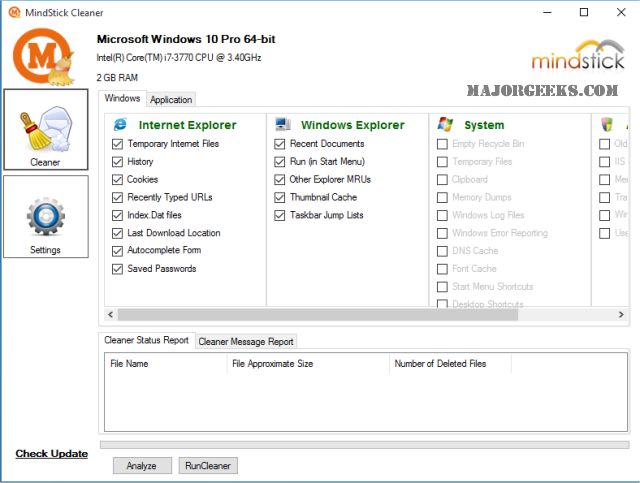Enable Empty Recycle Bin checkbox
Viewport: 640px width, 483px height.
[x=442, y=144]
